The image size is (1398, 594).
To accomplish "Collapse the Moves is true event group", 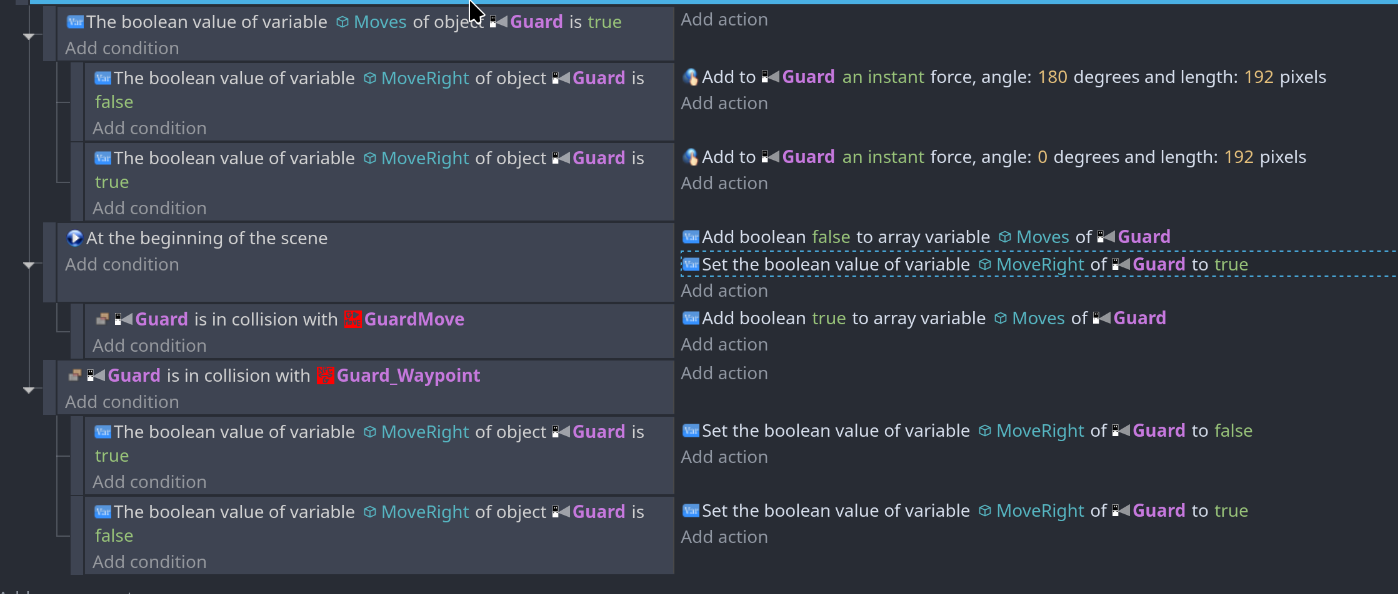I will click(29, 35).
